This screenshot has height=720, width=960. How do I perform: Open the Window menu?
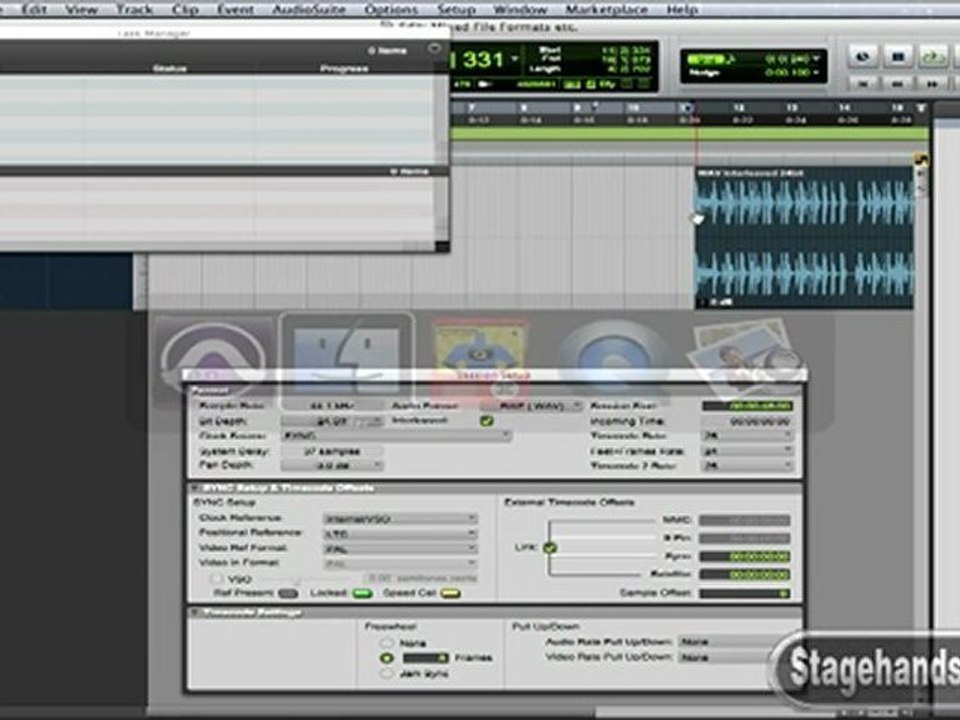point(520,9)
